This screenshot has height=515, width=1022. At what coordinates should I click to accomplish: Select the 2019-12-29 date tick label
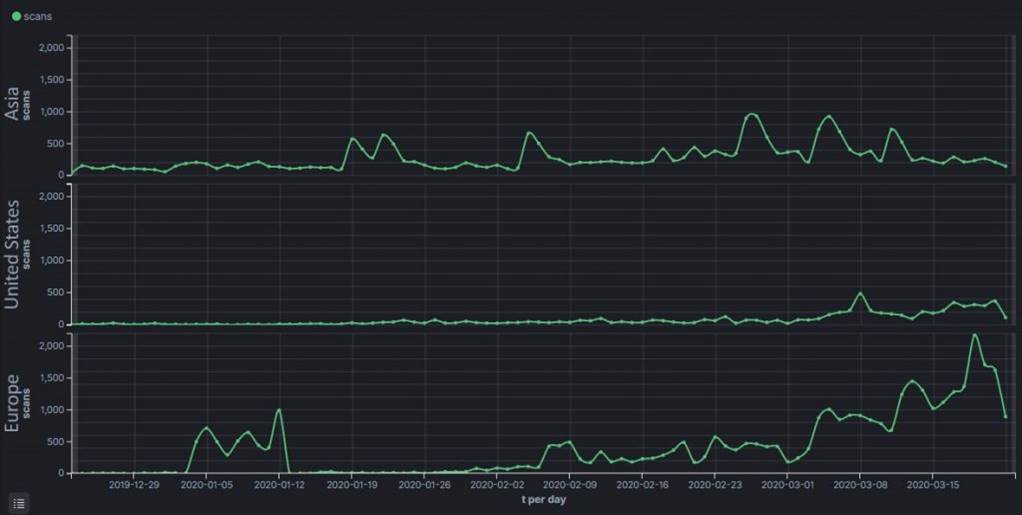(134, 484)
